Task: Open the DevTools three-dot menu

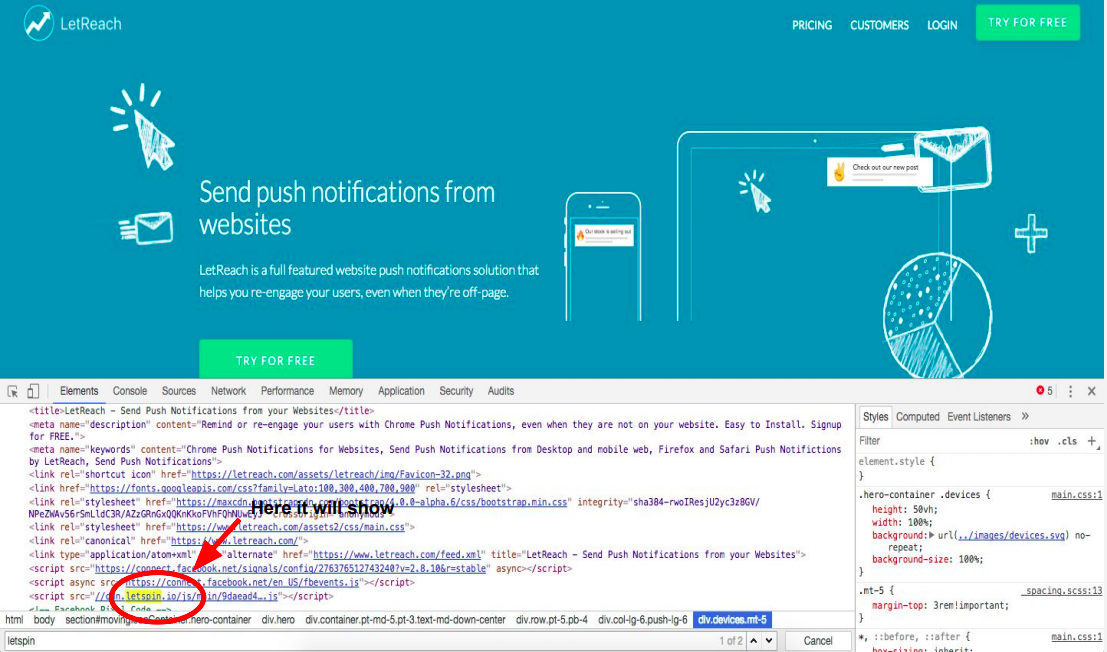Action: click(1070, 391)
